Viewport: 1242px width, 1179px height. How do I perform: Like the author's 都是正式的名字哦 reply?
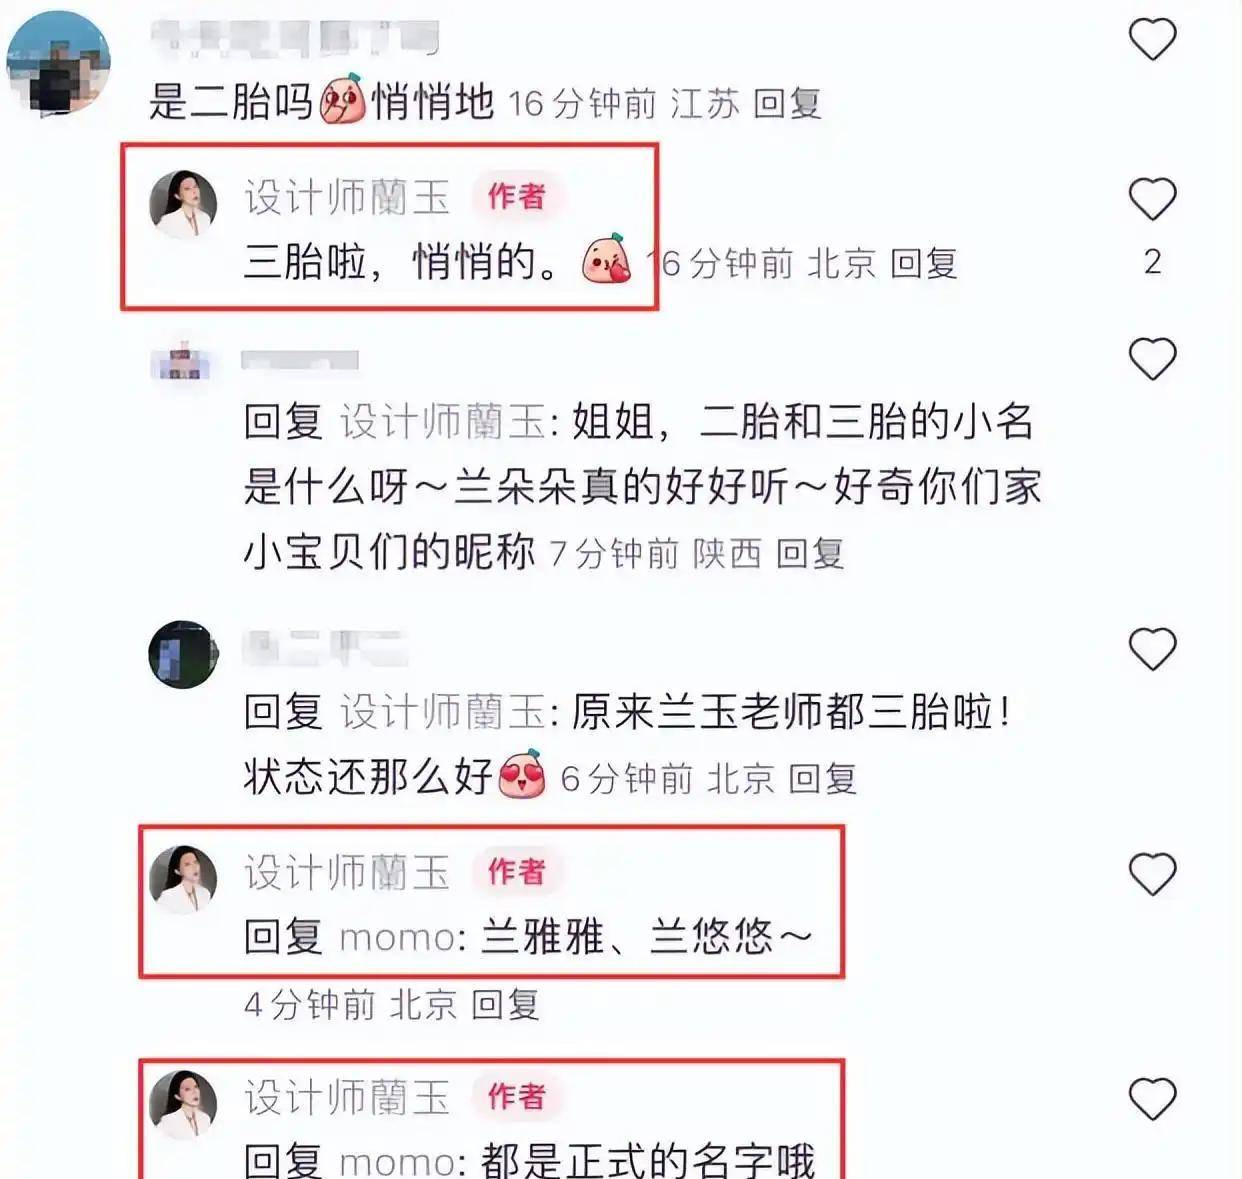1152,1099
